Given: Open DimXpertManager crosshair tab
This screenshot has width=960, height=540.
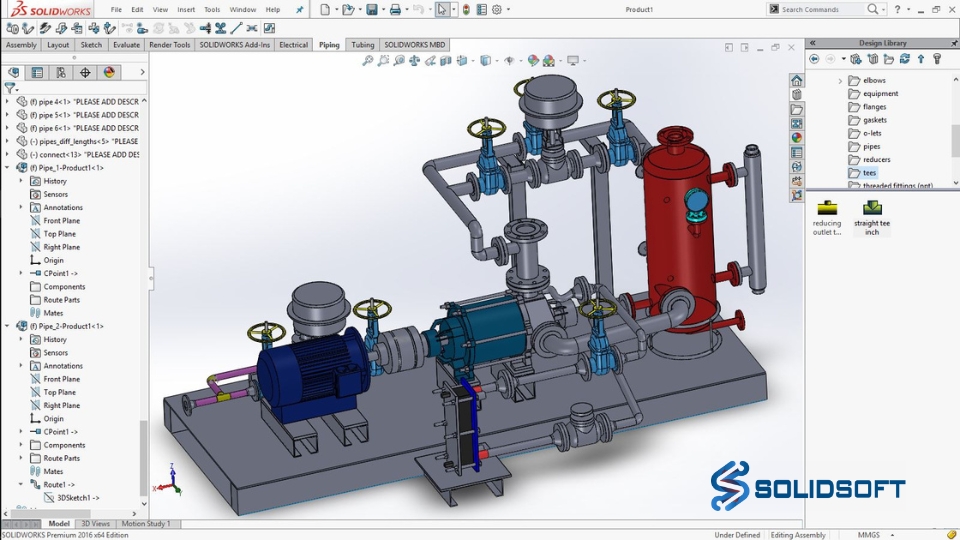Looking at the screenshot, I should click(x=85, y=72).
